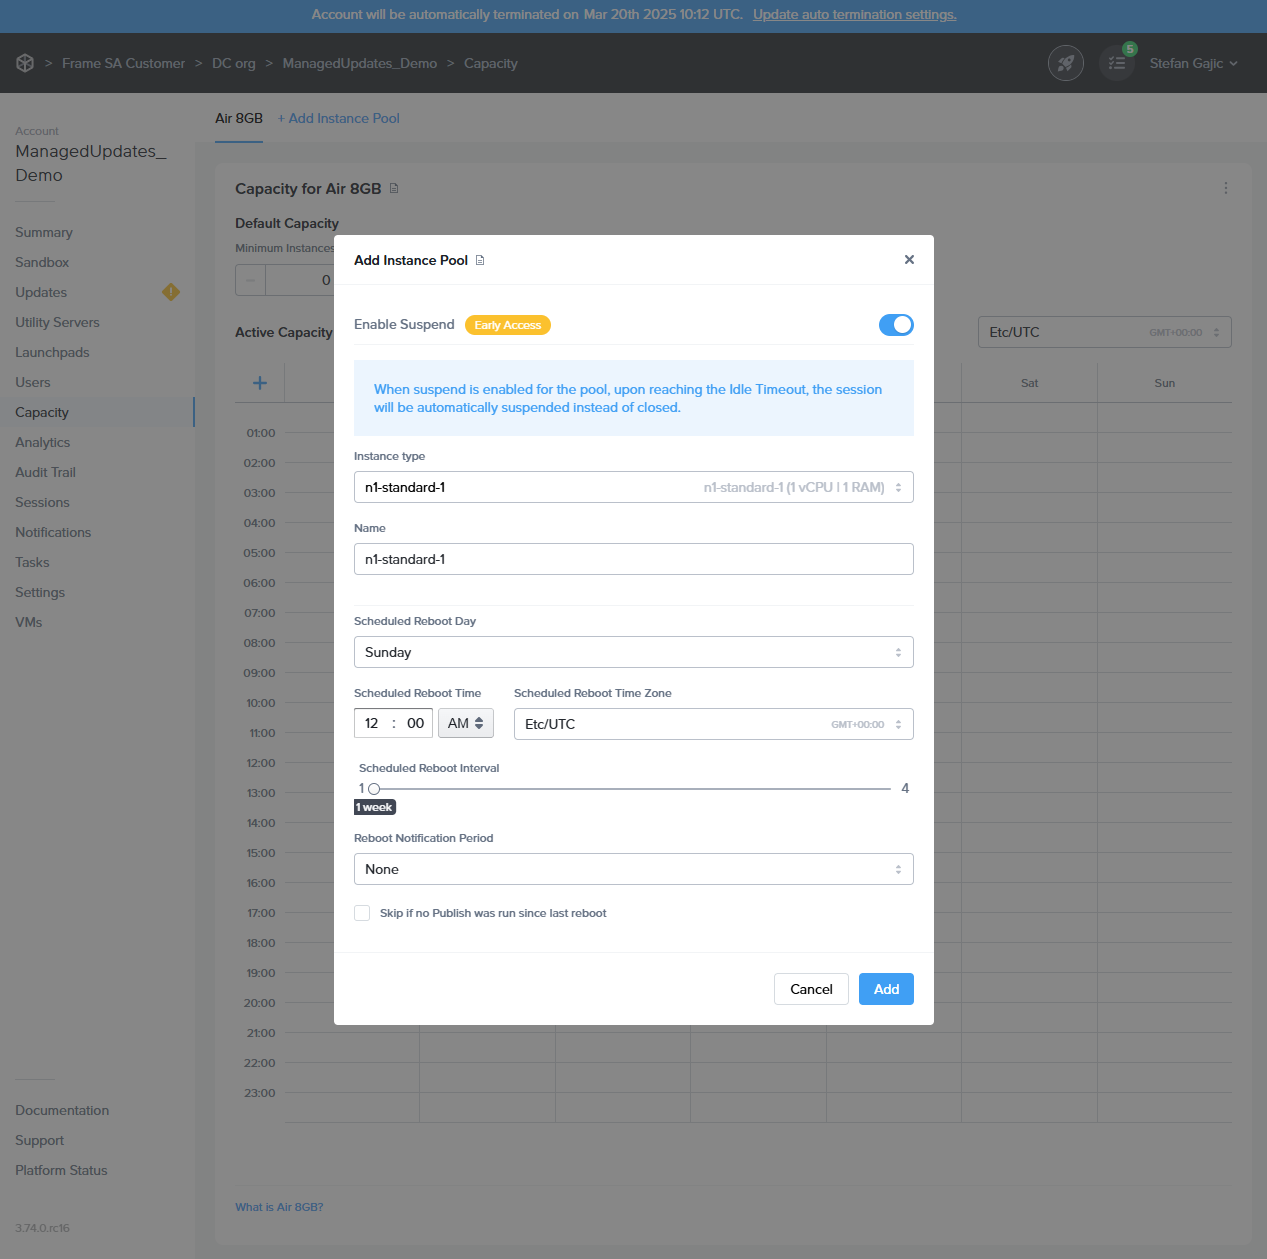Close the Add Instance Pool dialog
1267x1259 pixels.
point(909,260)
